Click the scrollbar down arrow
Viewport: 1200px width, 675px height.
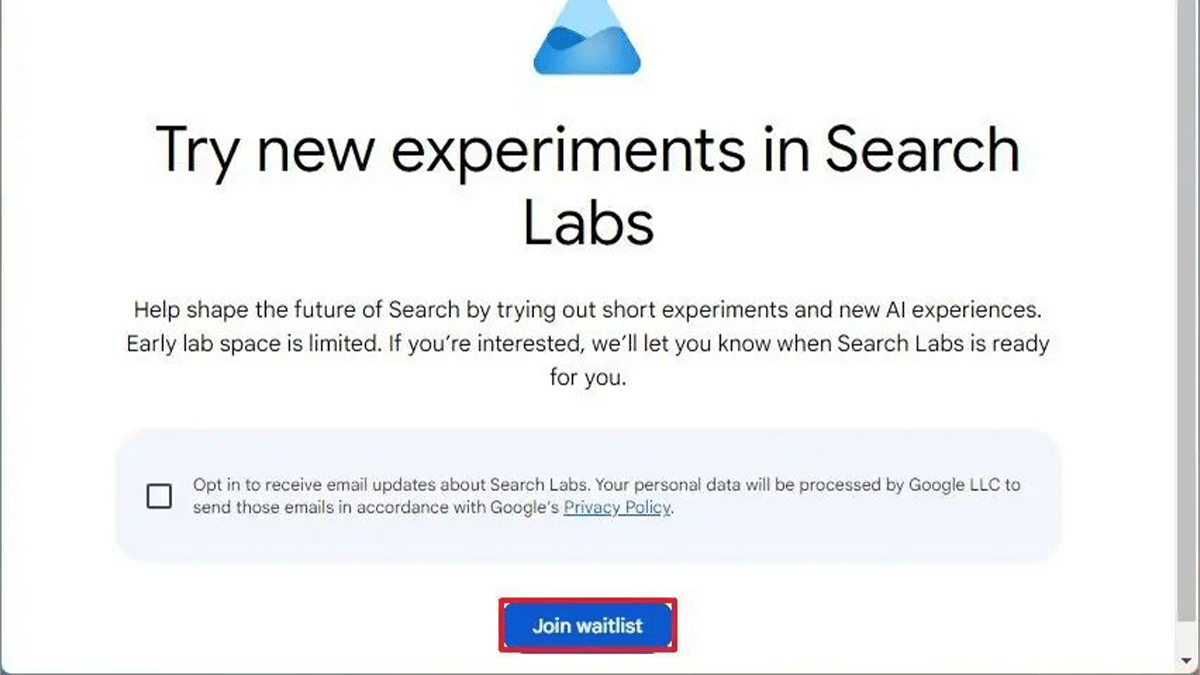(1186, 661)
